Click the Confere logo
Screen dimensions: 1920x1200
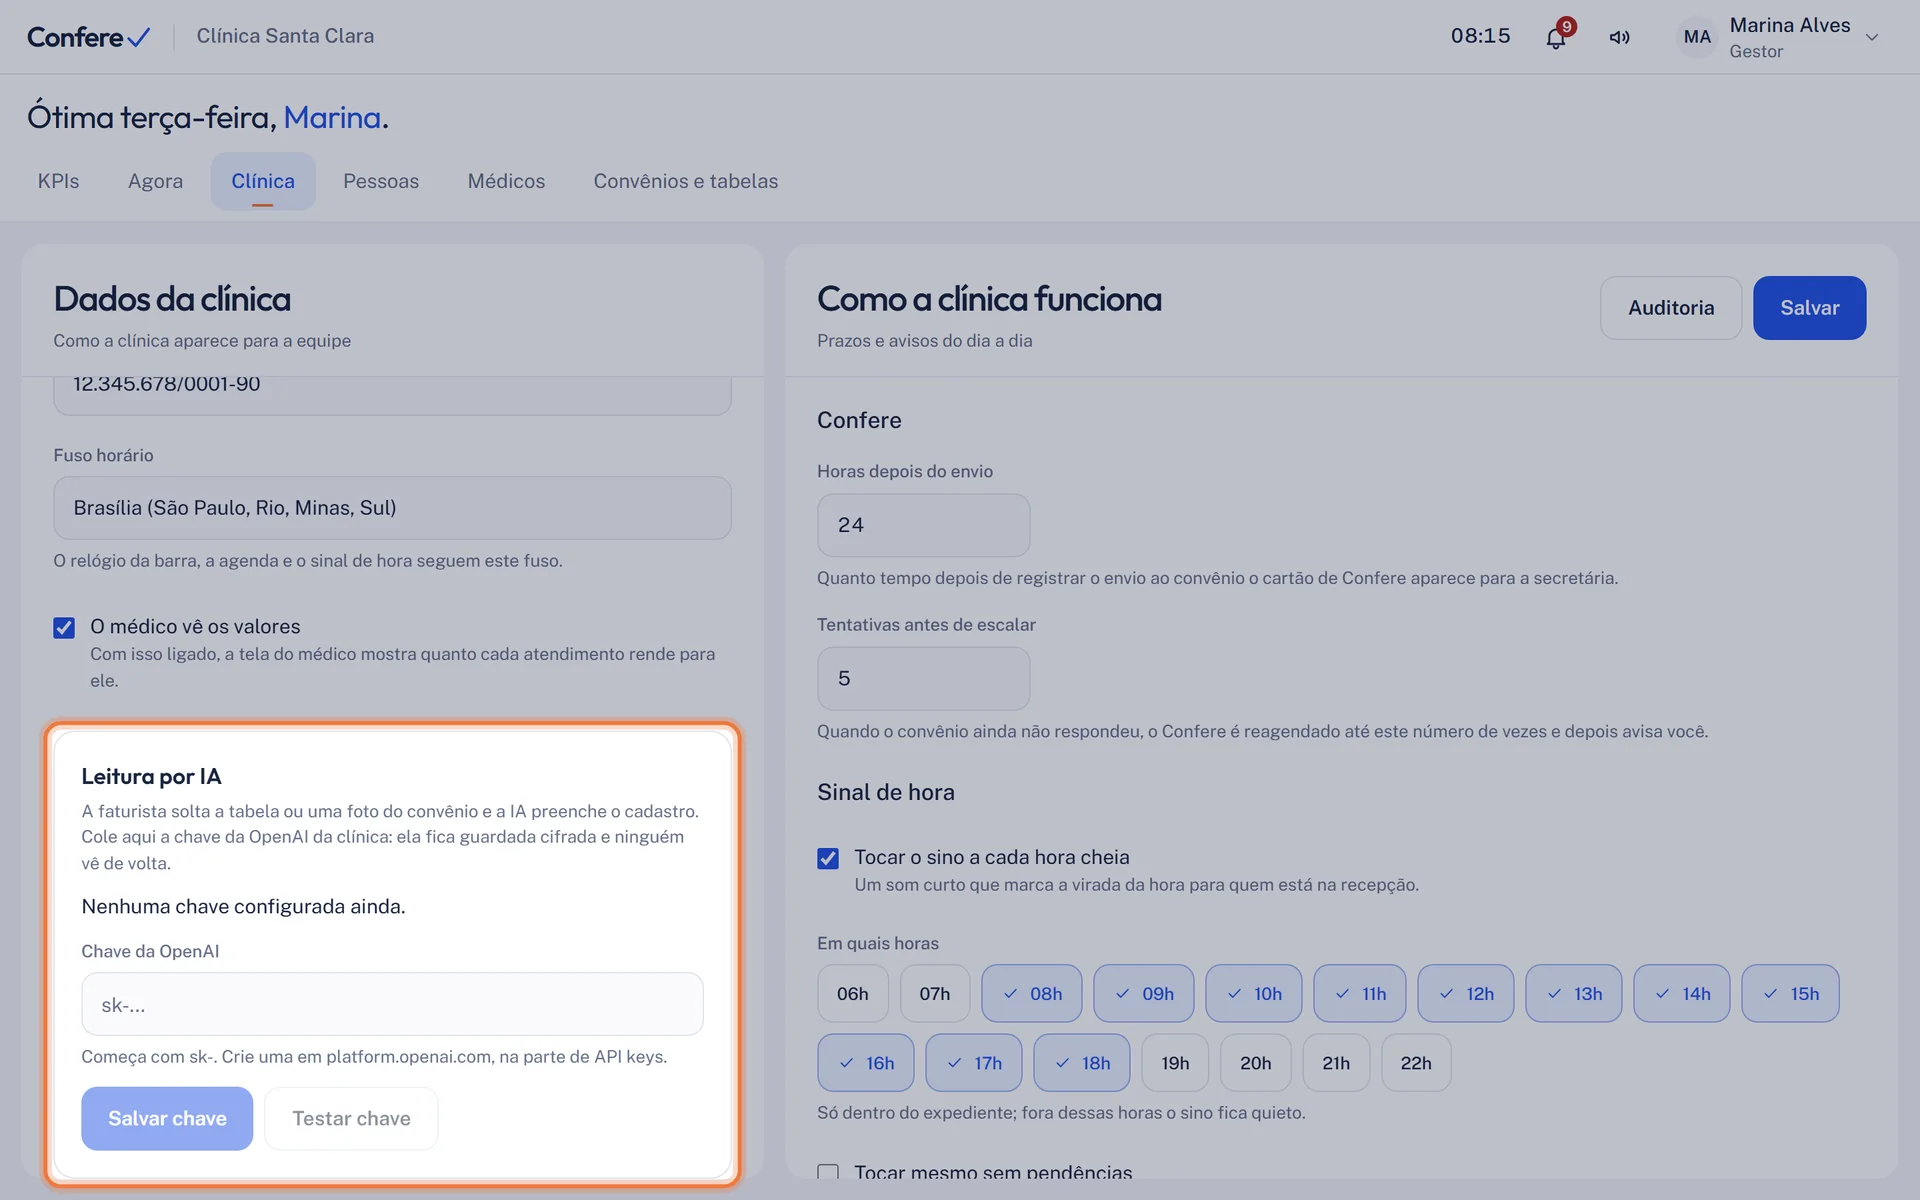[88, 37]
